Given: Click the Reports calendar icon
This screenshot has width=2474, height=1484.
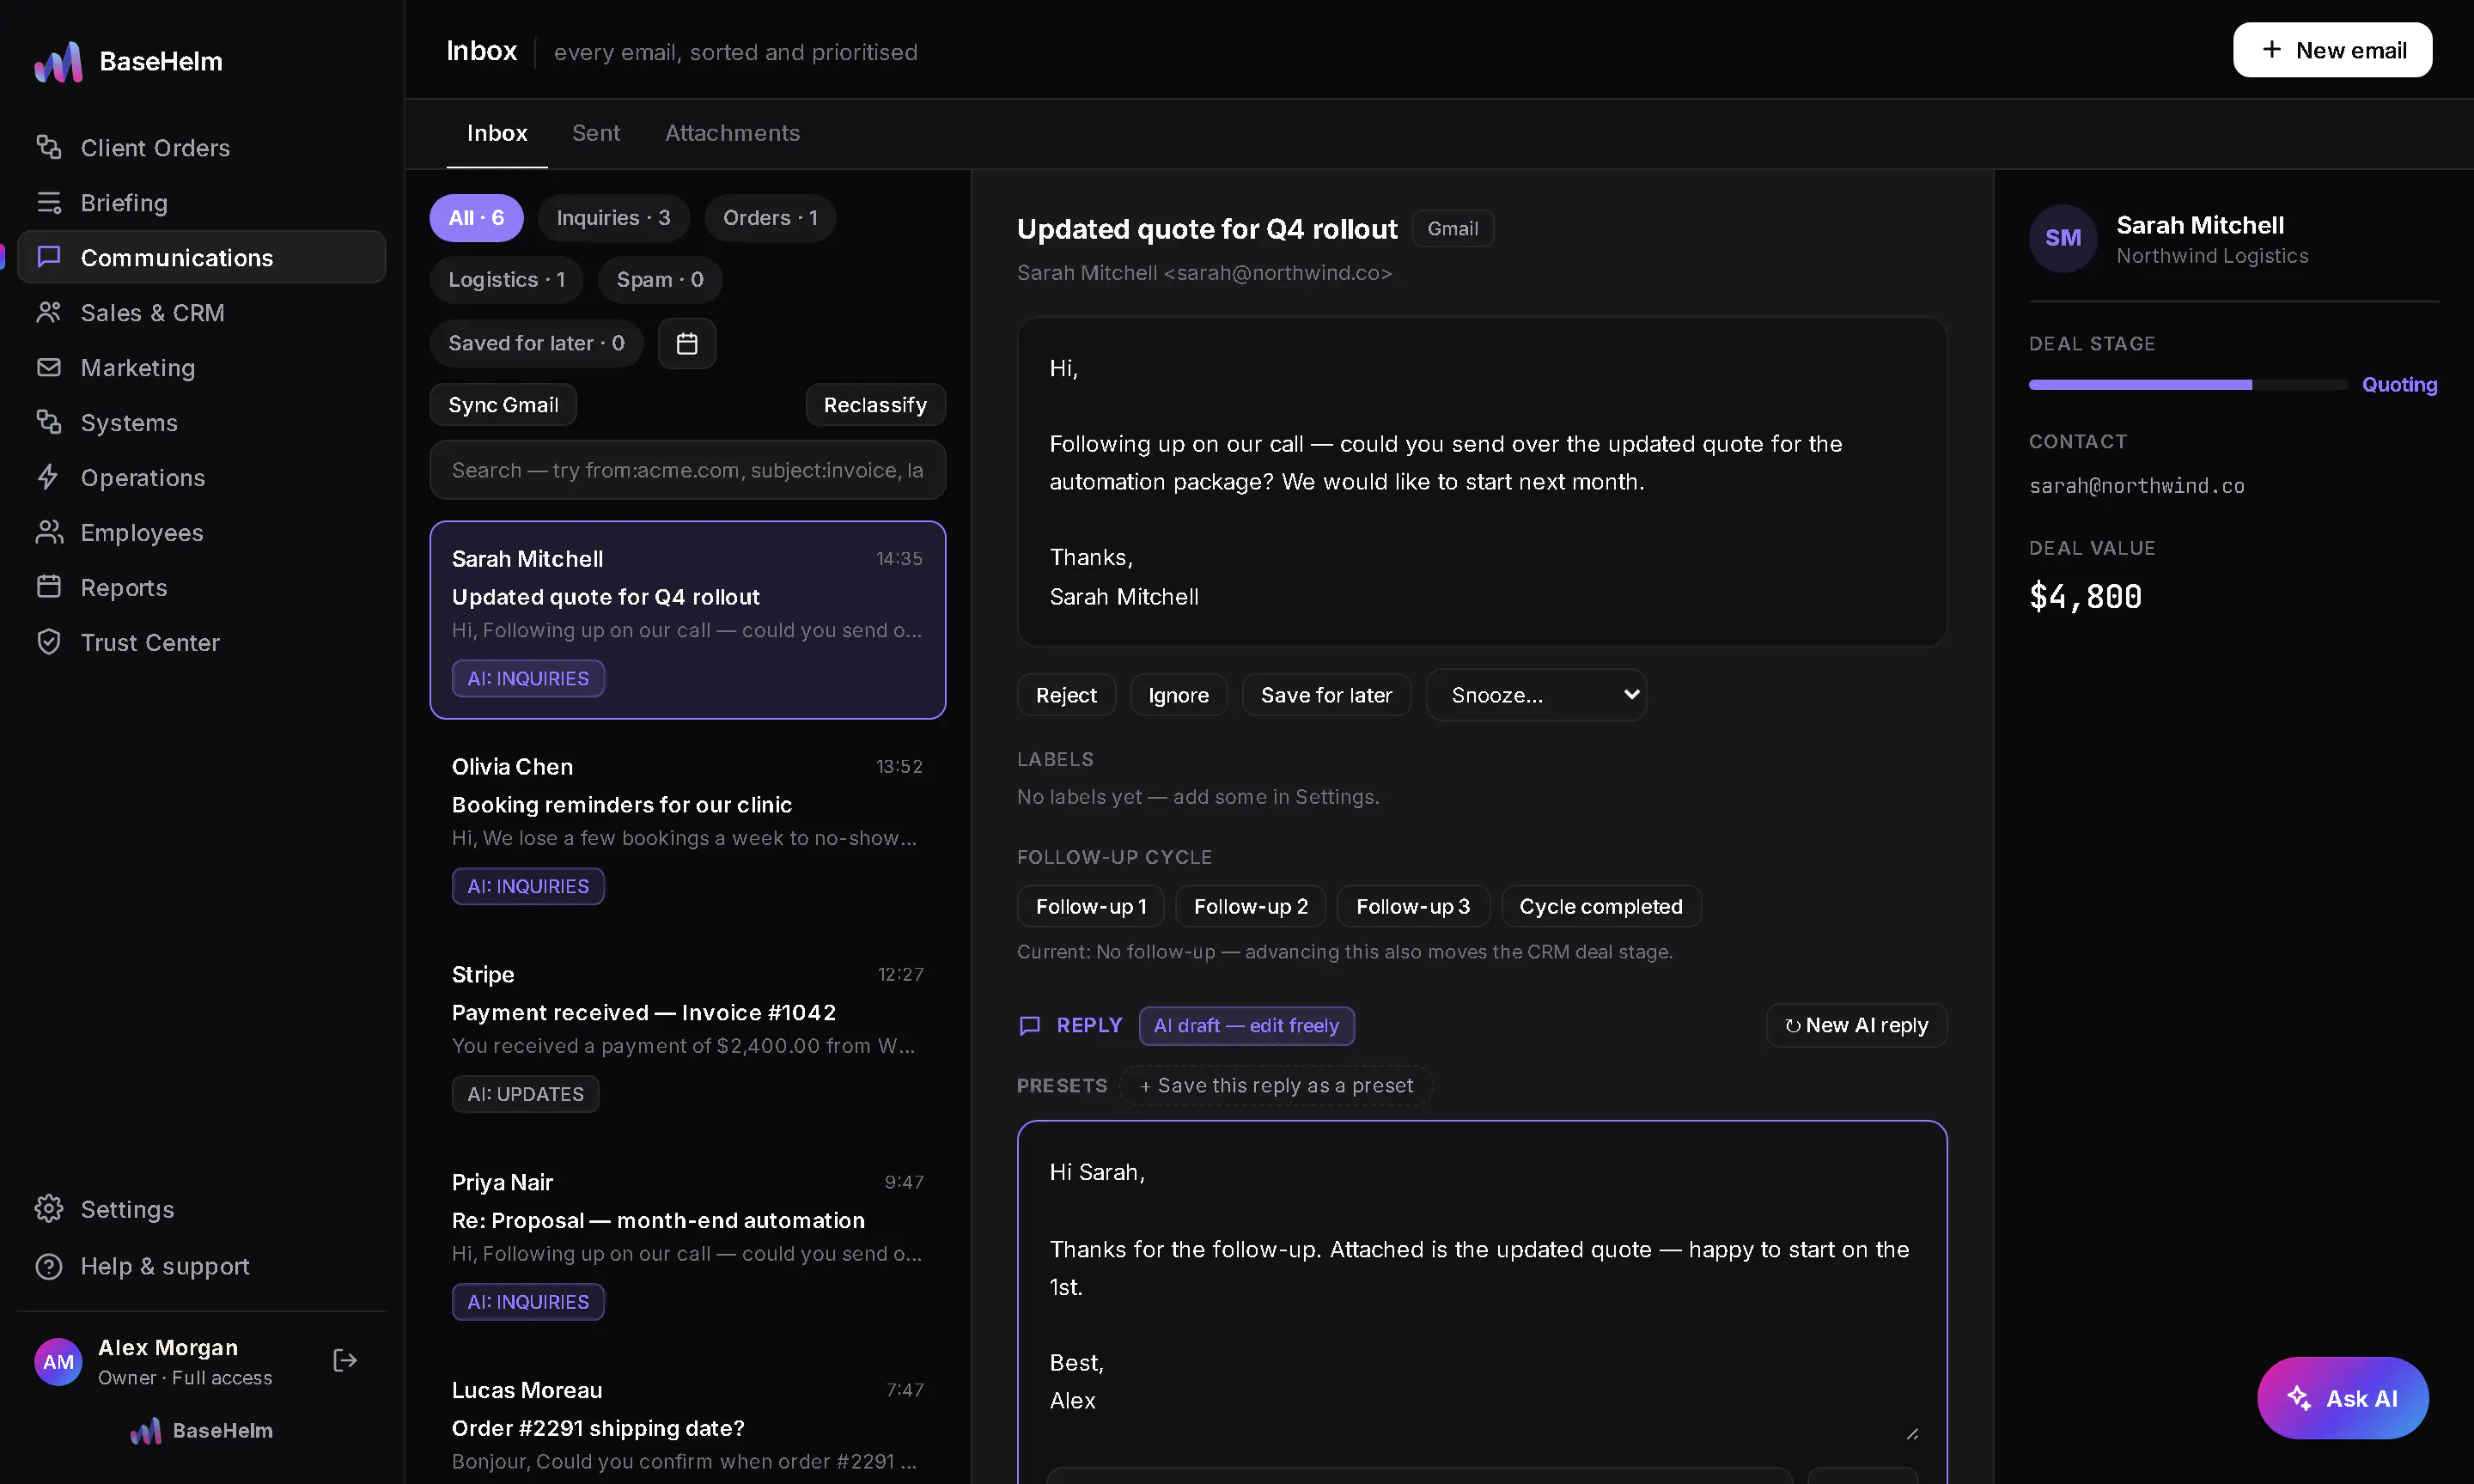Looking at the screenshot, I should (x=49, y=587).
